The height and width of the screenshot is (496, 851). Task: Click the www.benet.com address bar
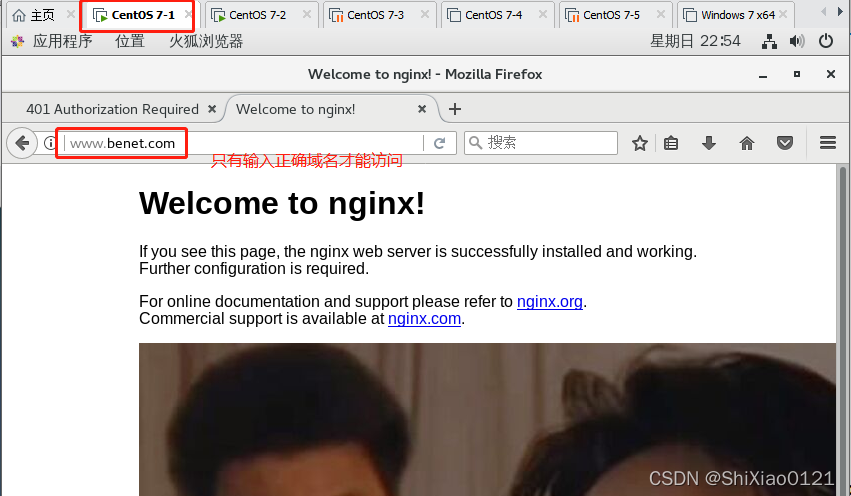pyautogui.click(x=243, y=143)
